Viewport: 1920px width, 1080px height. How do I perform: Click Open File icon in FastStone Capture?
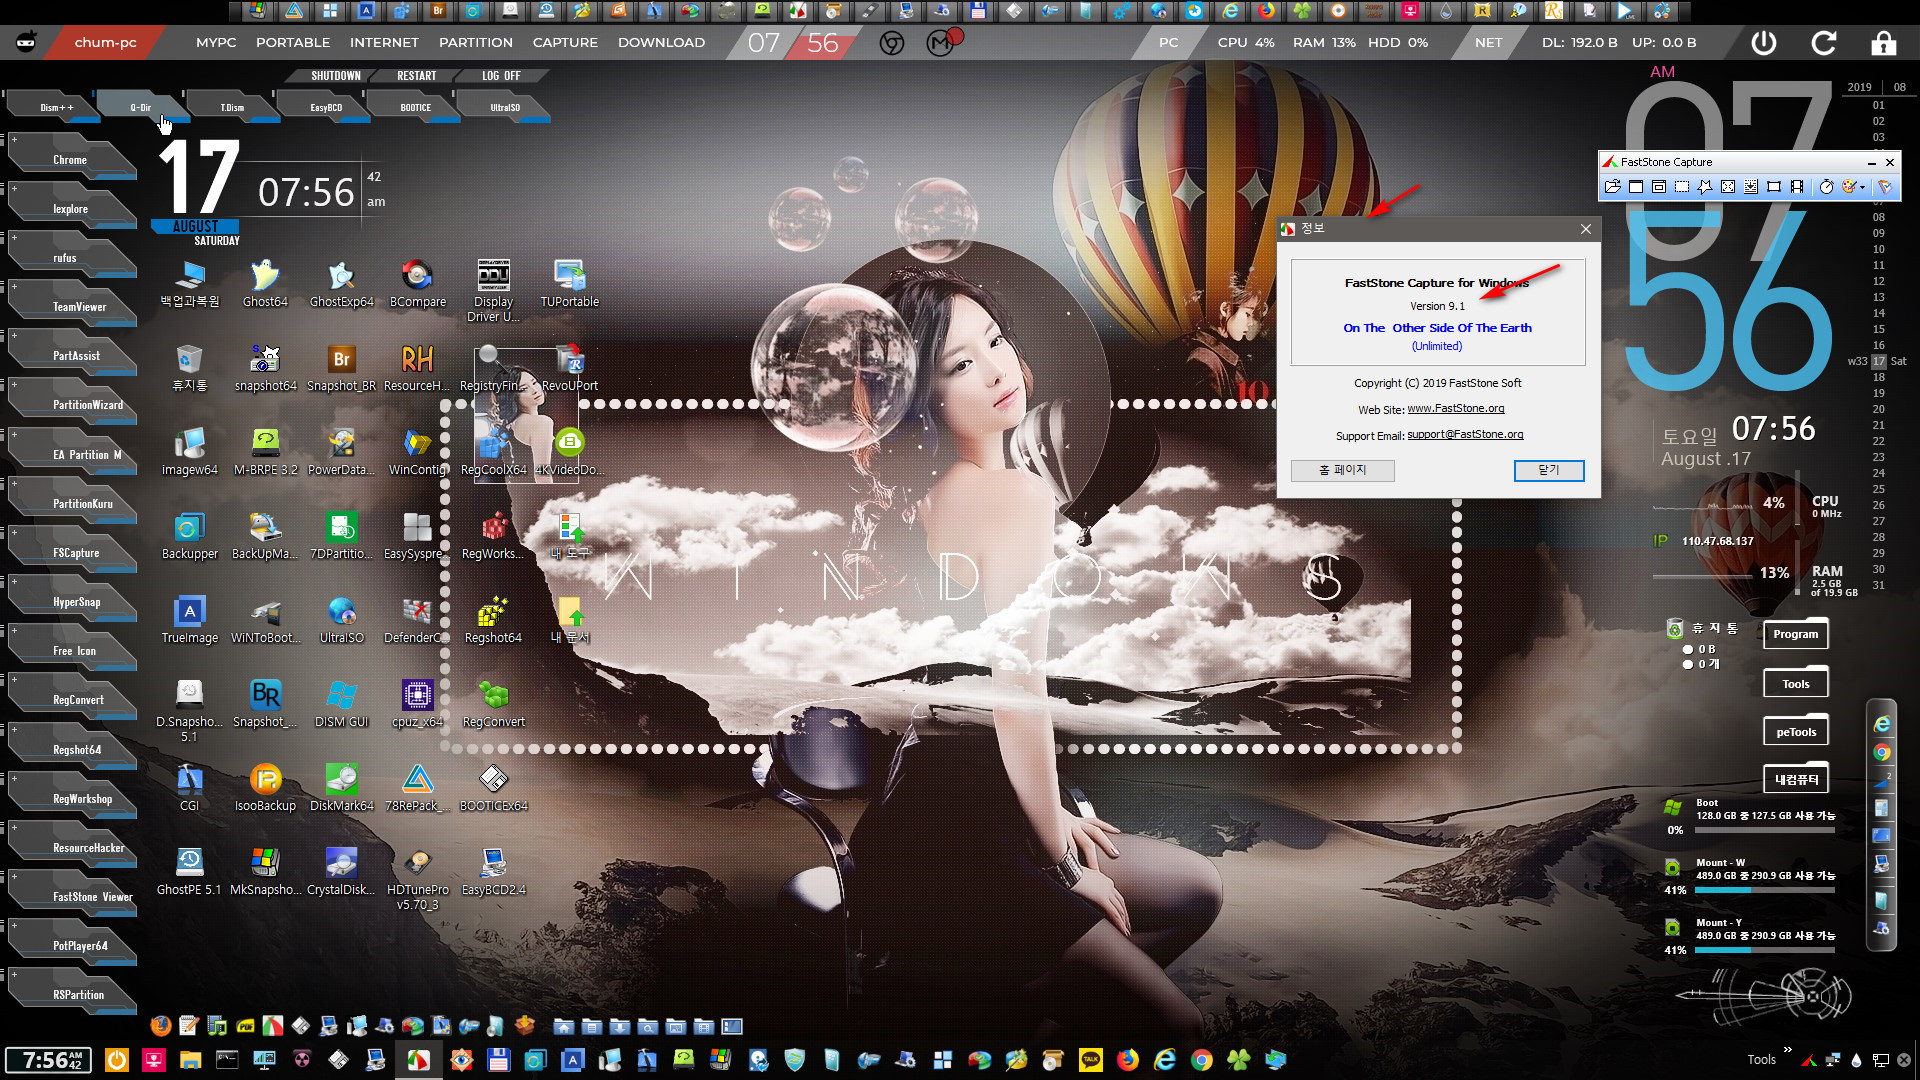point(1612,187)
